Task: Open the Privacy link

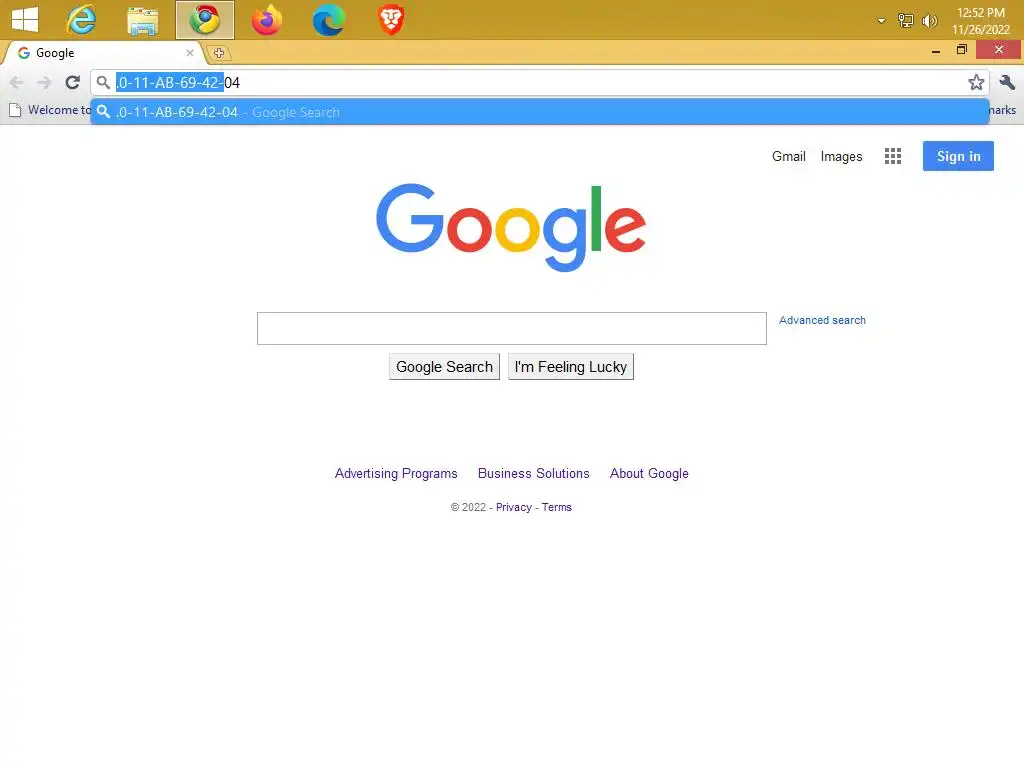Action: [513, 507]
